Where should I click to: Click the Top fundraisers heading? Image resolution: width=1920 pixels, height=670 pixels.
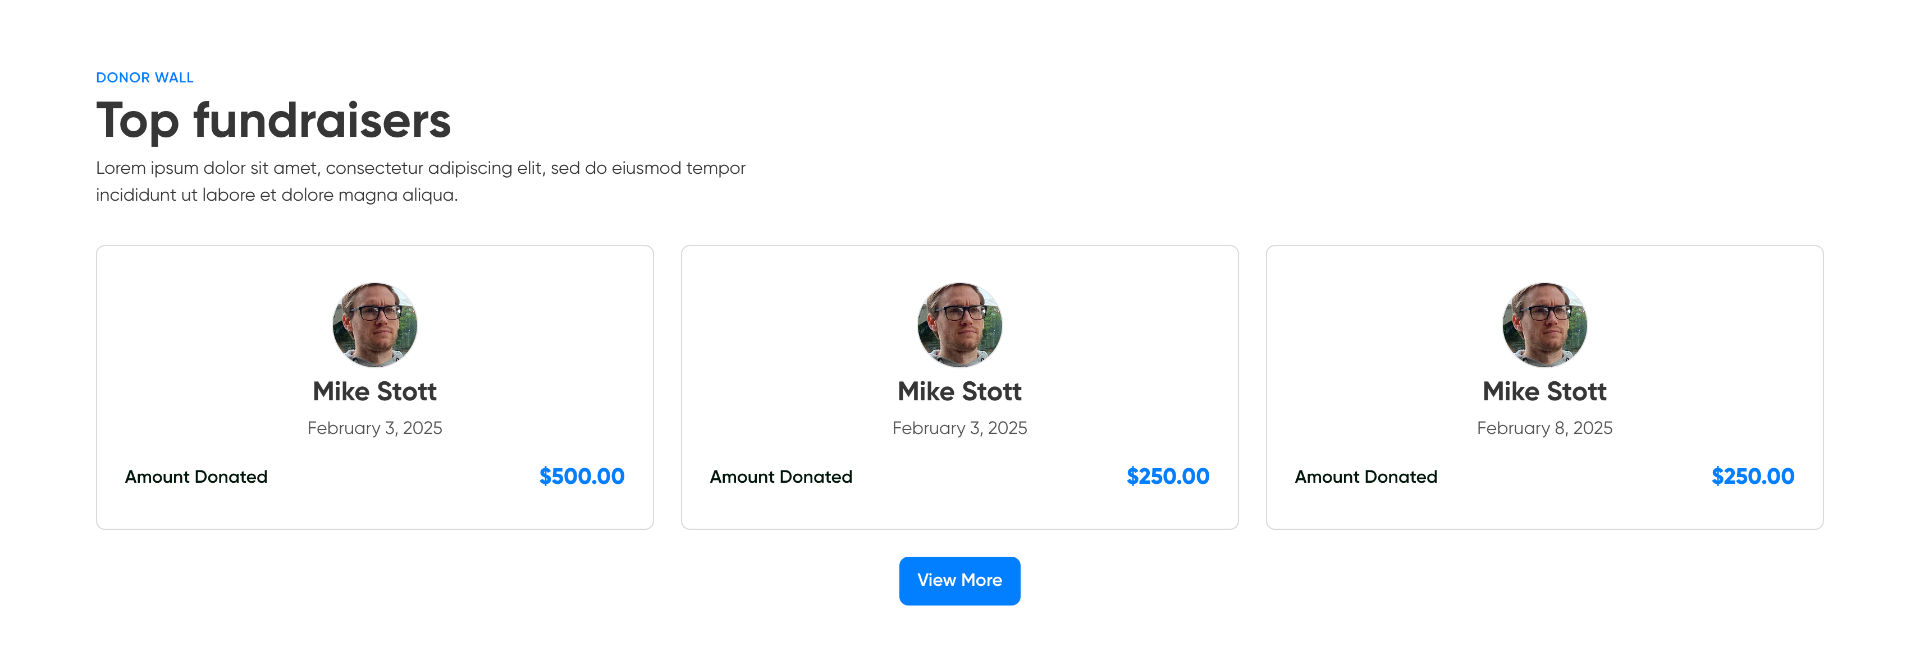(273, 121)
